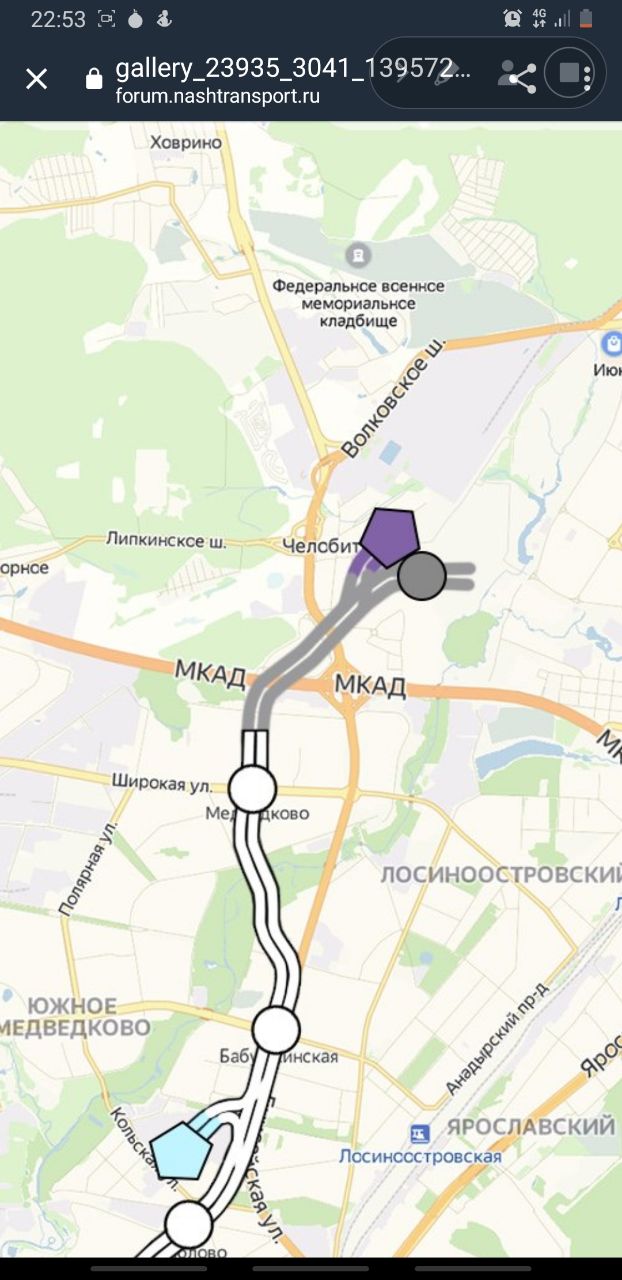Screen dimensions: 622x1280
Task: Tap the light blue pentagon depot marker
Action: tap(182, 1150)
